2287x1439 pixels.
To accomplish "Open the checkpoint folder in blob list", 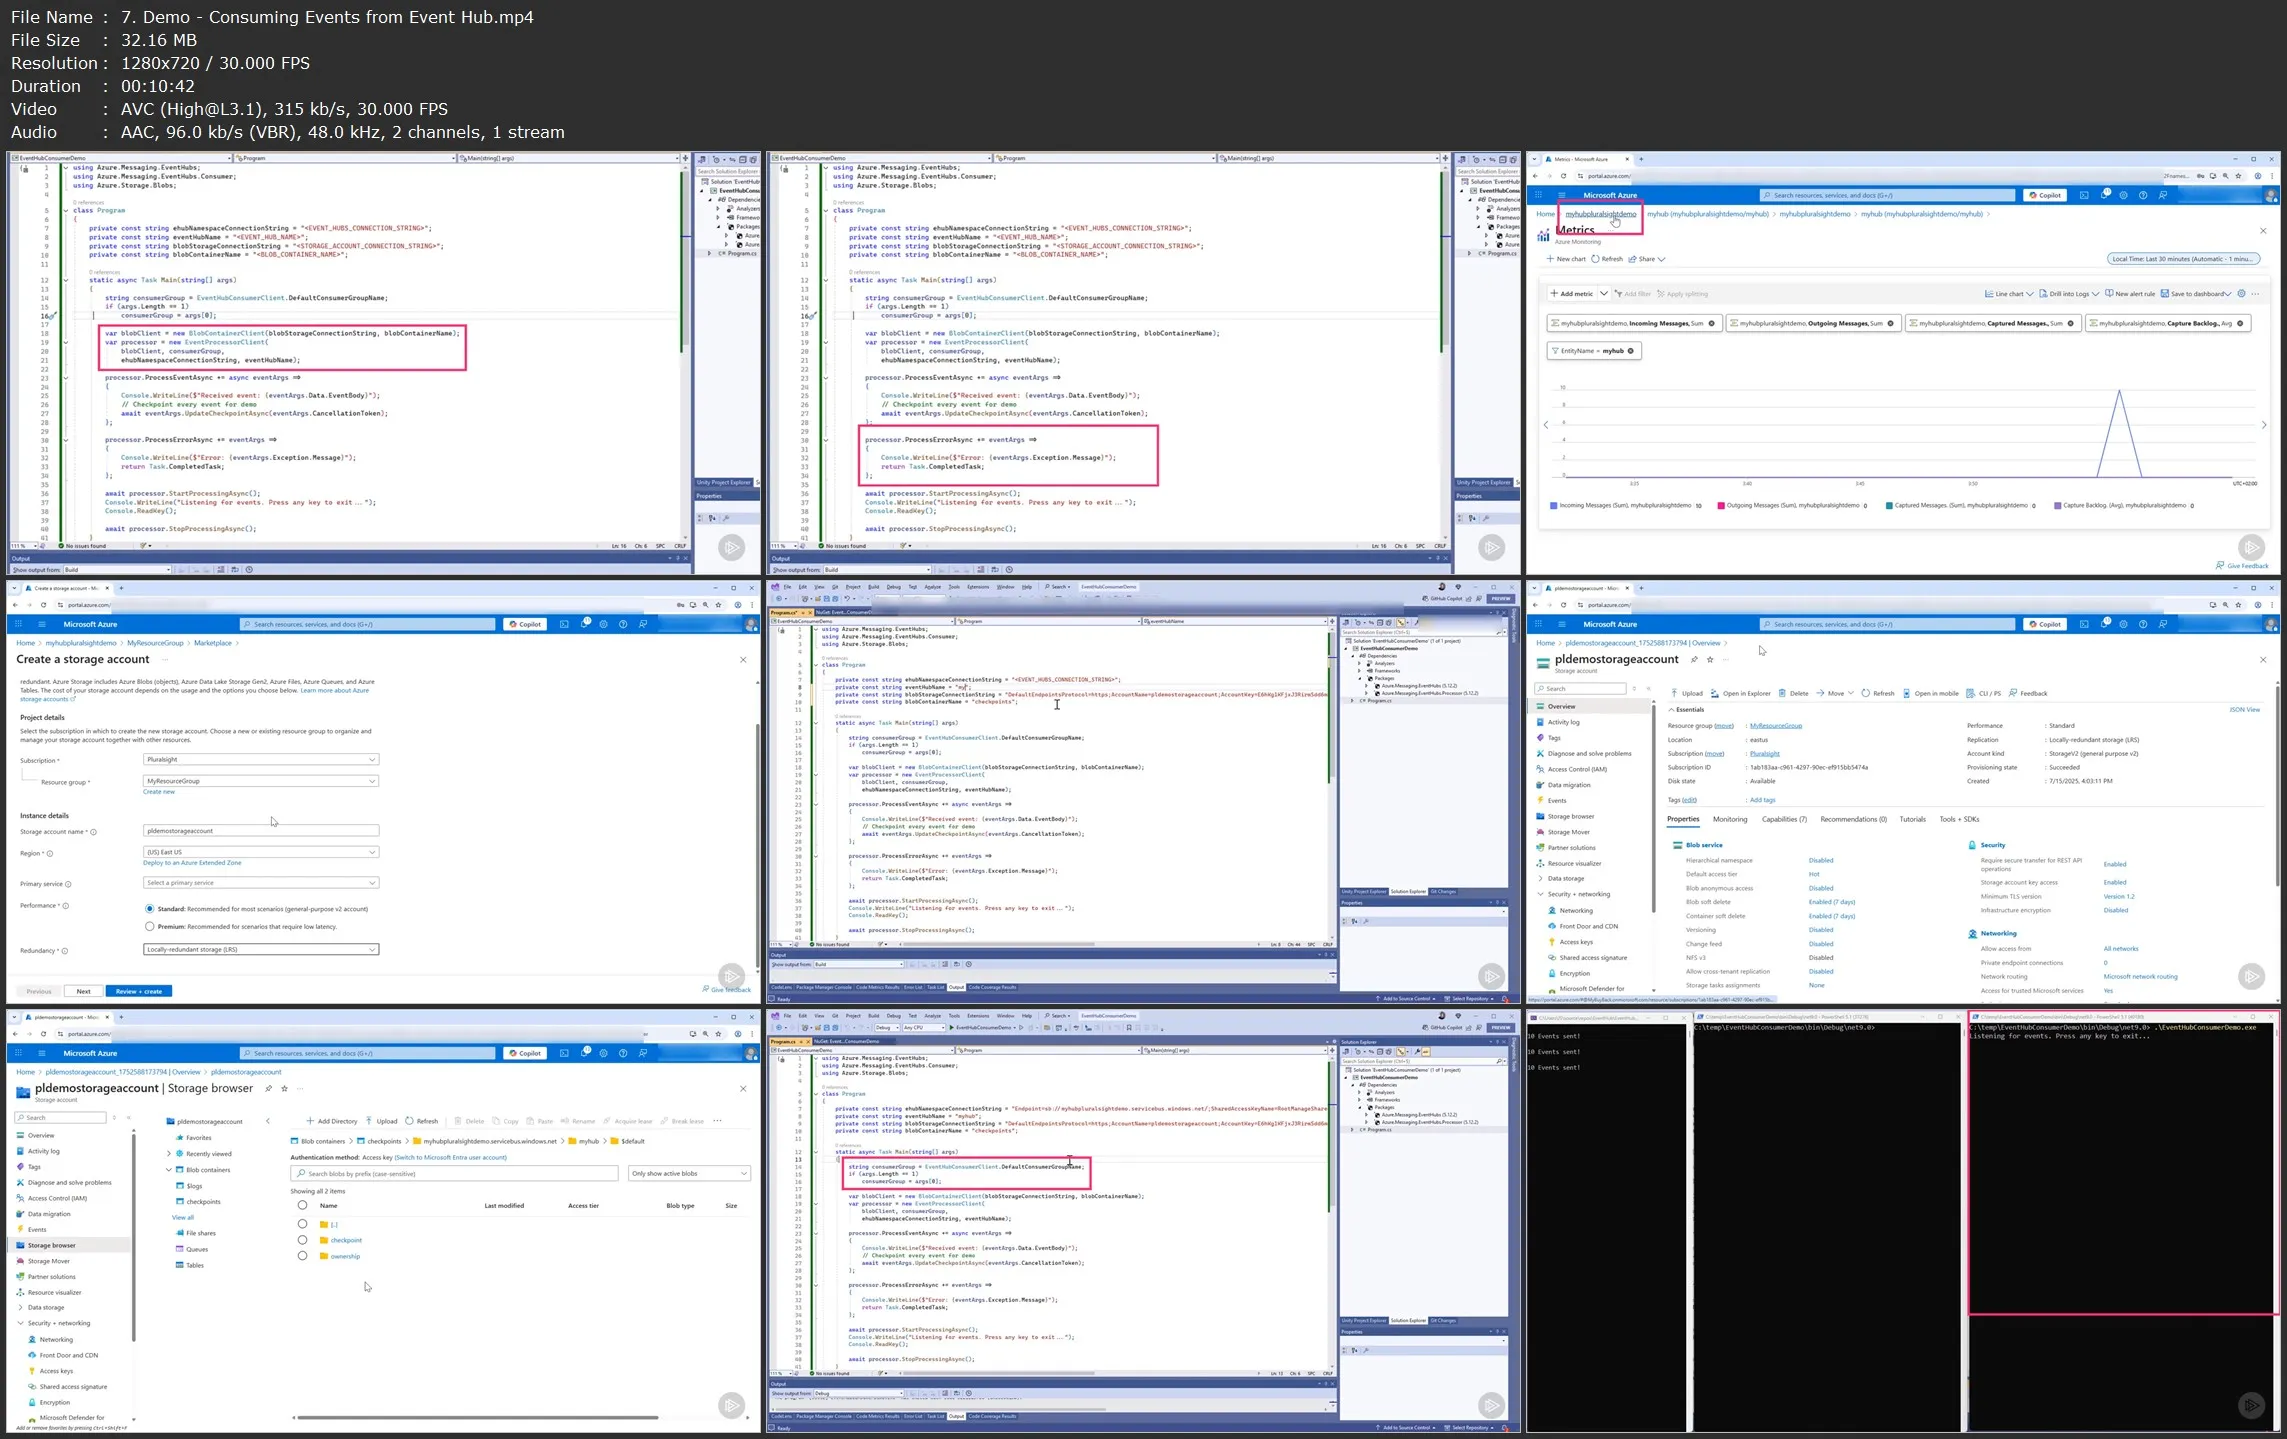I will 346,1240.
